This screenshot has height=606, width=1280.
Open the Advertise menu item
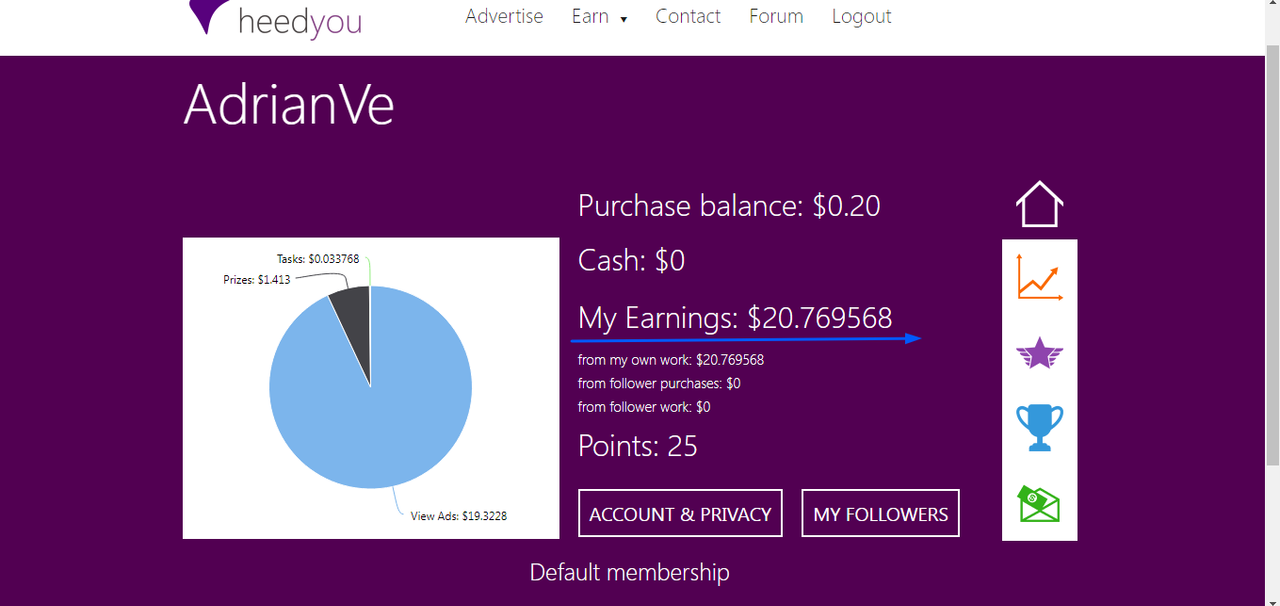(x=504, y=16)
